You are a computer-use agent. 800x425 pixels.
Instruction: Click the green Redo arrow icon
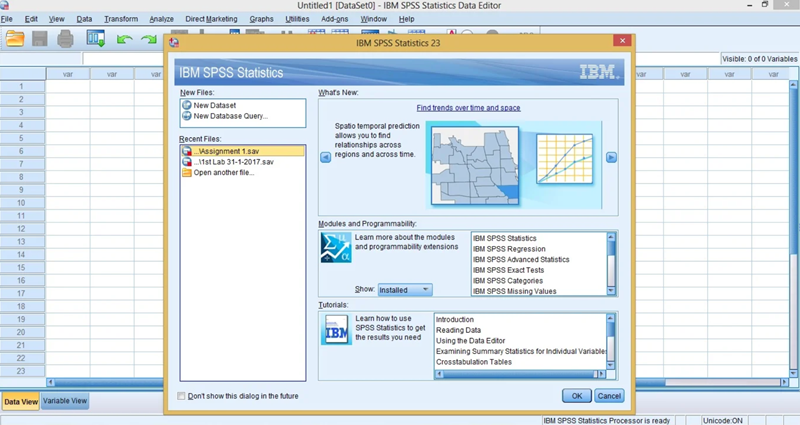tap(148, 39)
